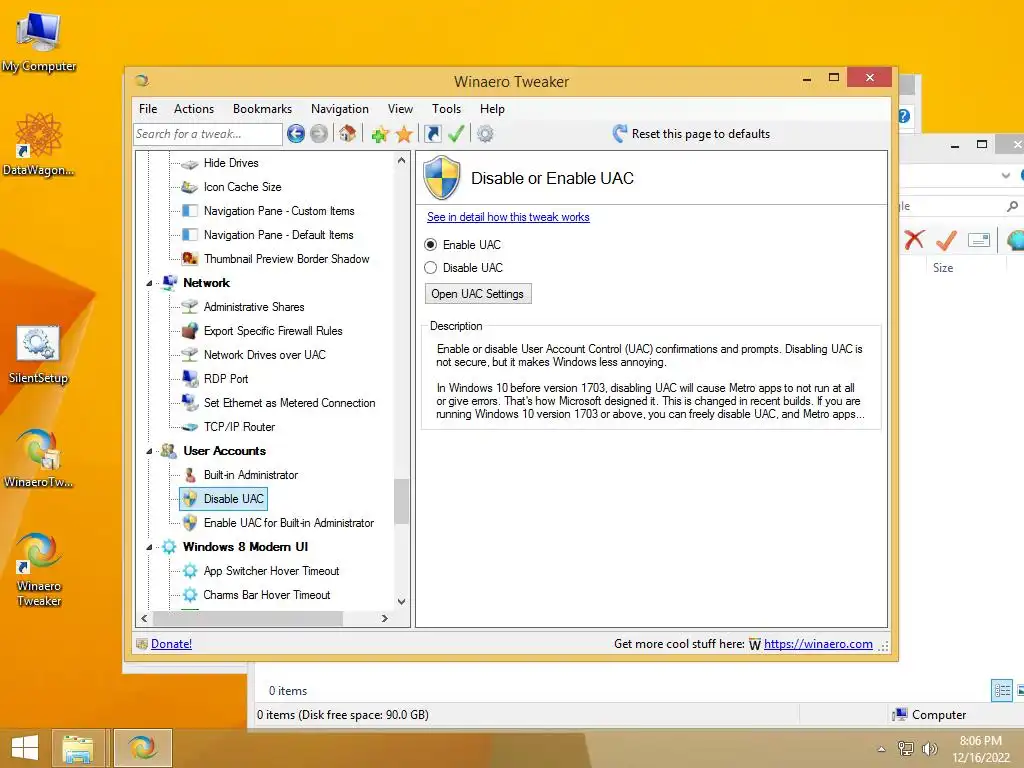Open SilentSetup desktop icon
This screenshot has width=1024, height=768.
[38, 354]
